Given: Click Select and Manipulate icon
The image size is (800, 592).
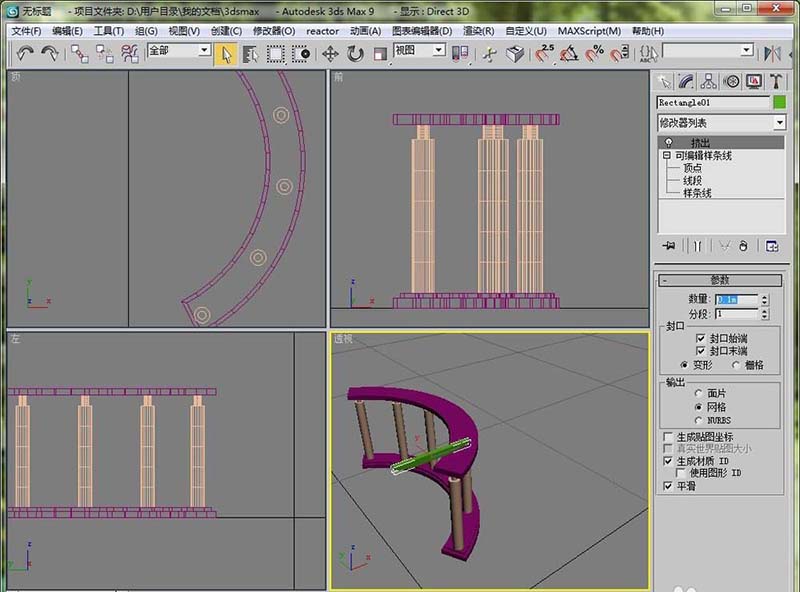Looking at the screenshot, I should (490, 54).
